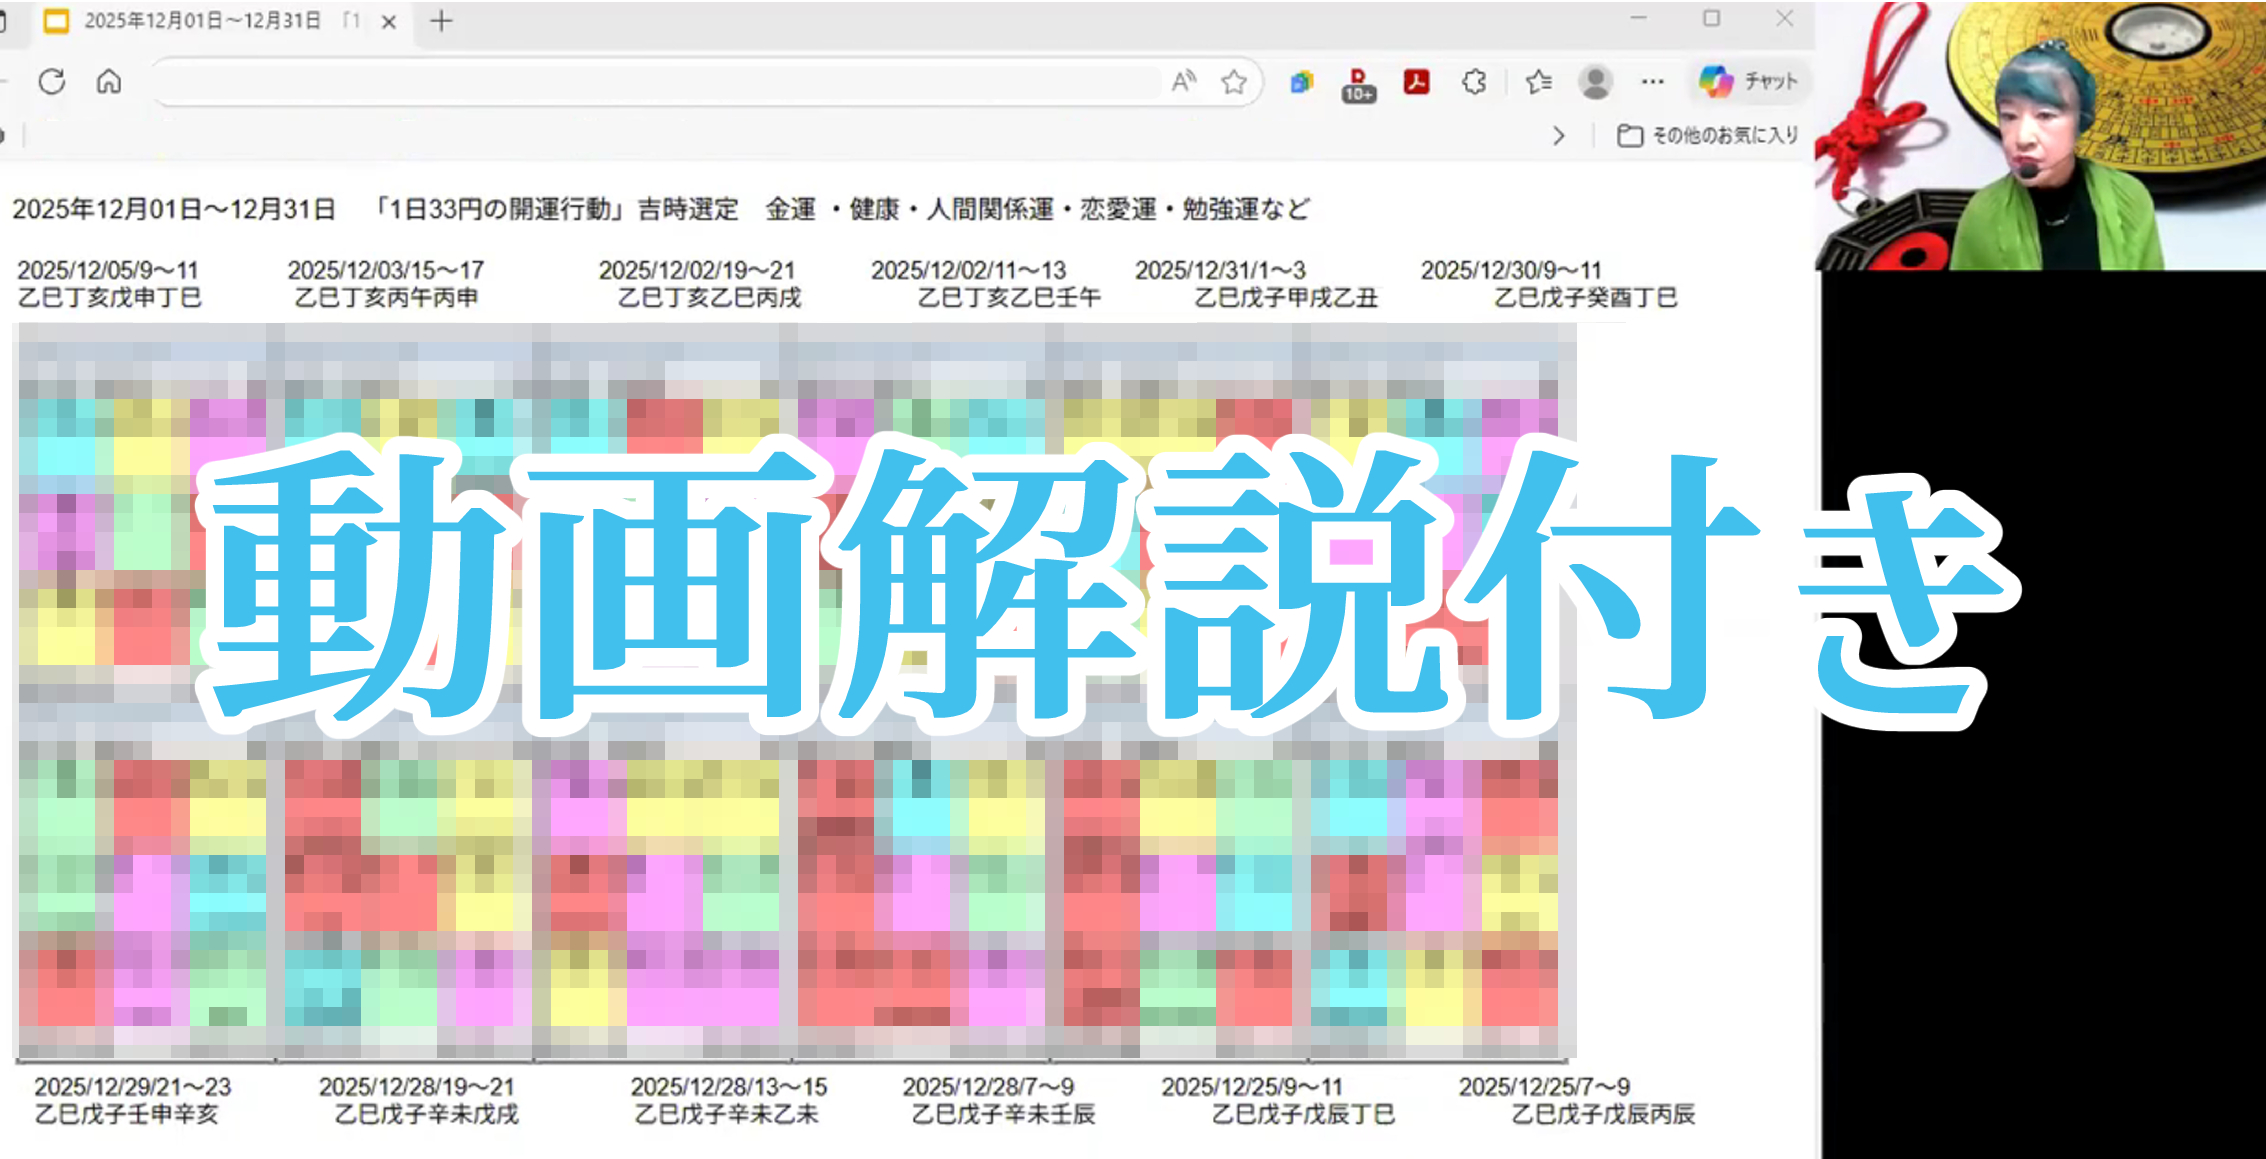
Task: Open その他のお気に入り folder
Action: click(1708, 136)
